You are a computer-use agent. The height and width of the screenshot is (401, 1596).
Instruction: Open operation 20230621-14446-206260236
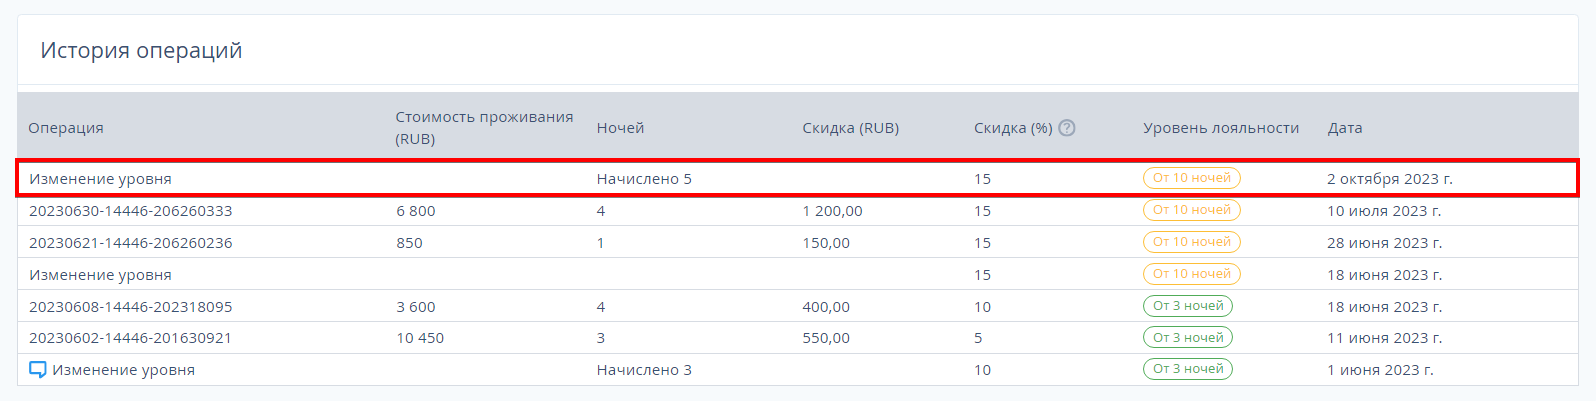[131, 243]
